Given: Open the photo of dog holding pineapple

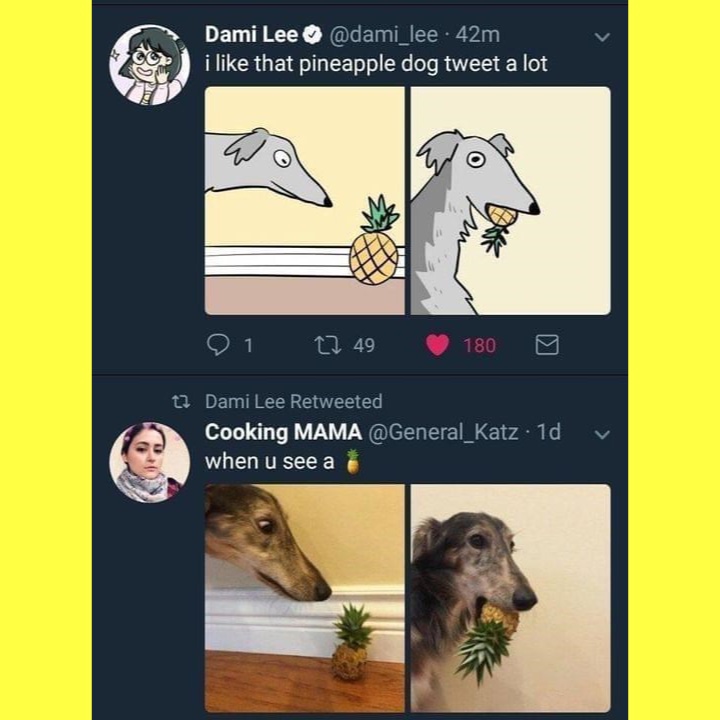Looking at the screenshot, I should click(x=510, y=597).
